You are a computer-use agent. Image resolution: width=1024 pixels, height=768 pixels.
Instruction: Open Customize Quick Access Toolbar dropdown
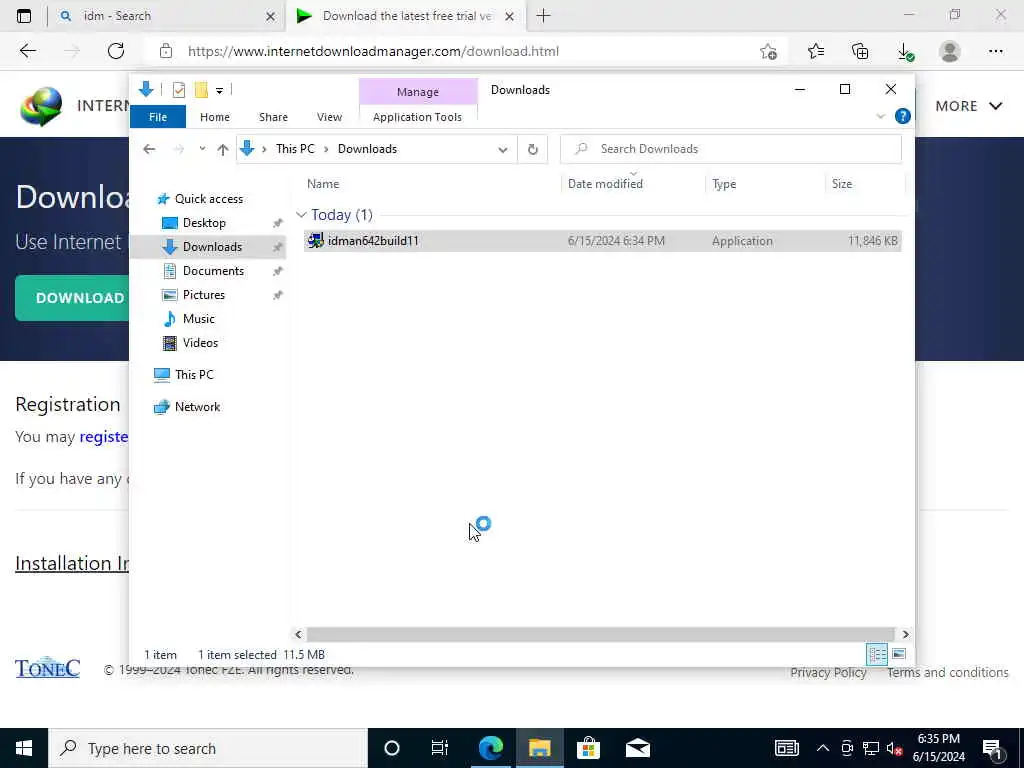point(219,91)
